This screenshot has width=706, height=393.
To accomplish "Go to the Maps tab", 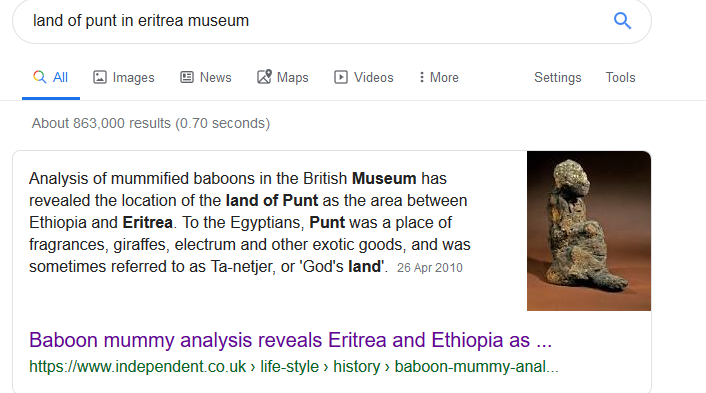I will pyautogui.click(x=293, y=78).
